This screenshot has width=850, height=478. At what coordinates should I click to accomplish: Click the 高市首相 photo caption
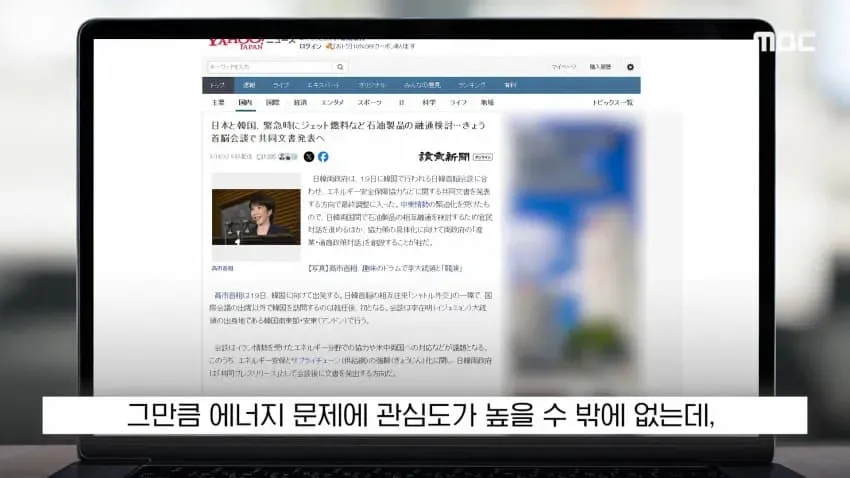[x=222, y=268]
